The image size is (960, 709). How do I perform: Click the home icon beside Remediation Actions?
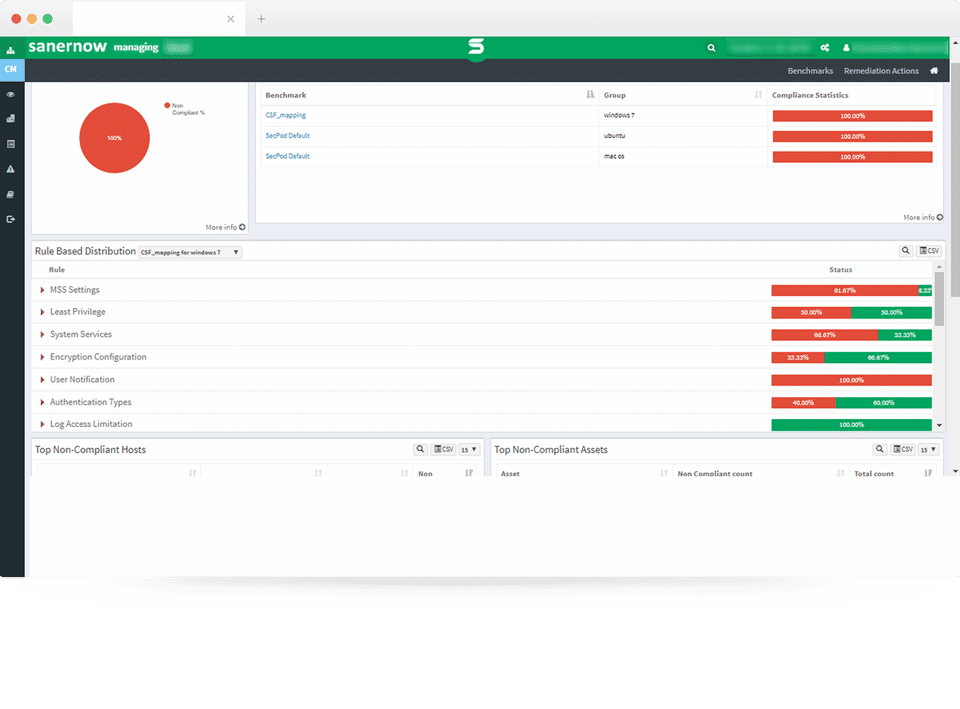point(934,71)
